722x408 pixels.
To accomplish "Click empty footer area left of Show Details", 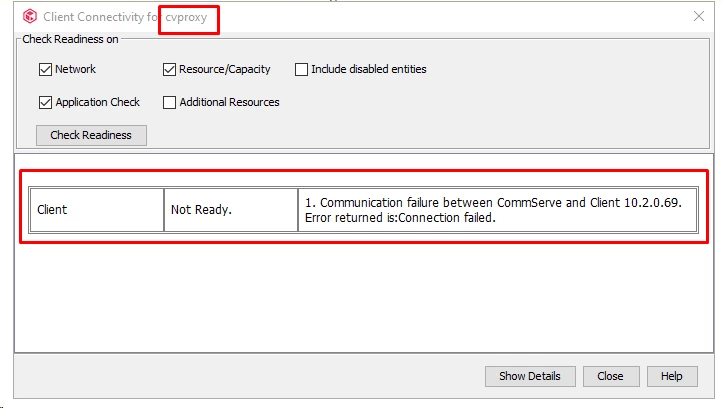I will [250, 376].
